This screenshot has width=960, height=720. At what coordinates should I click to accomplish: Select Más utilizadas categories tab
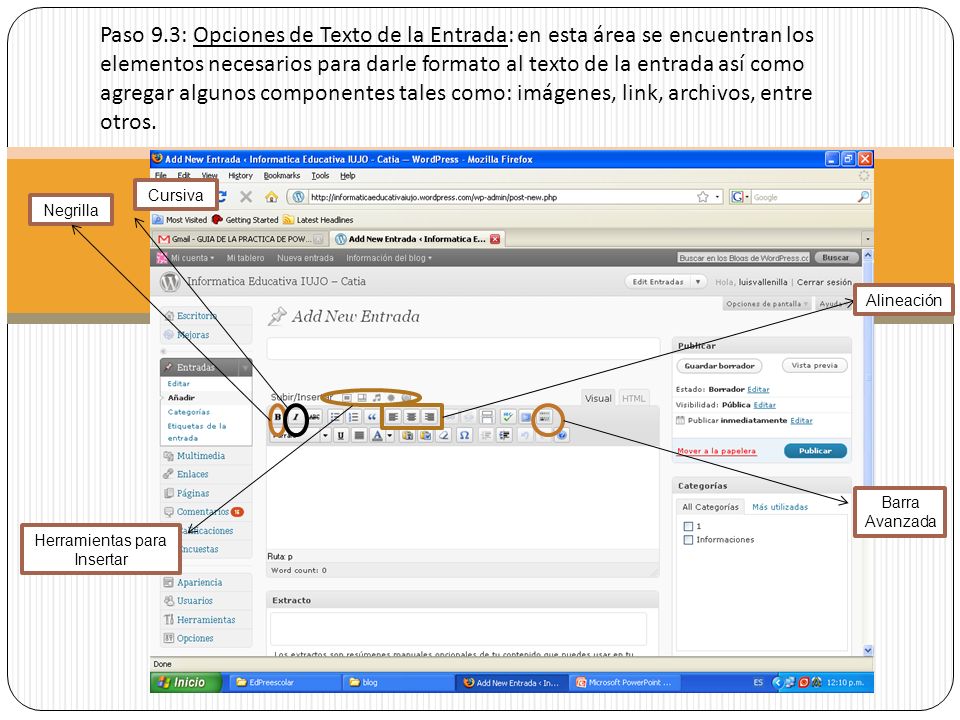click(780, 507)
